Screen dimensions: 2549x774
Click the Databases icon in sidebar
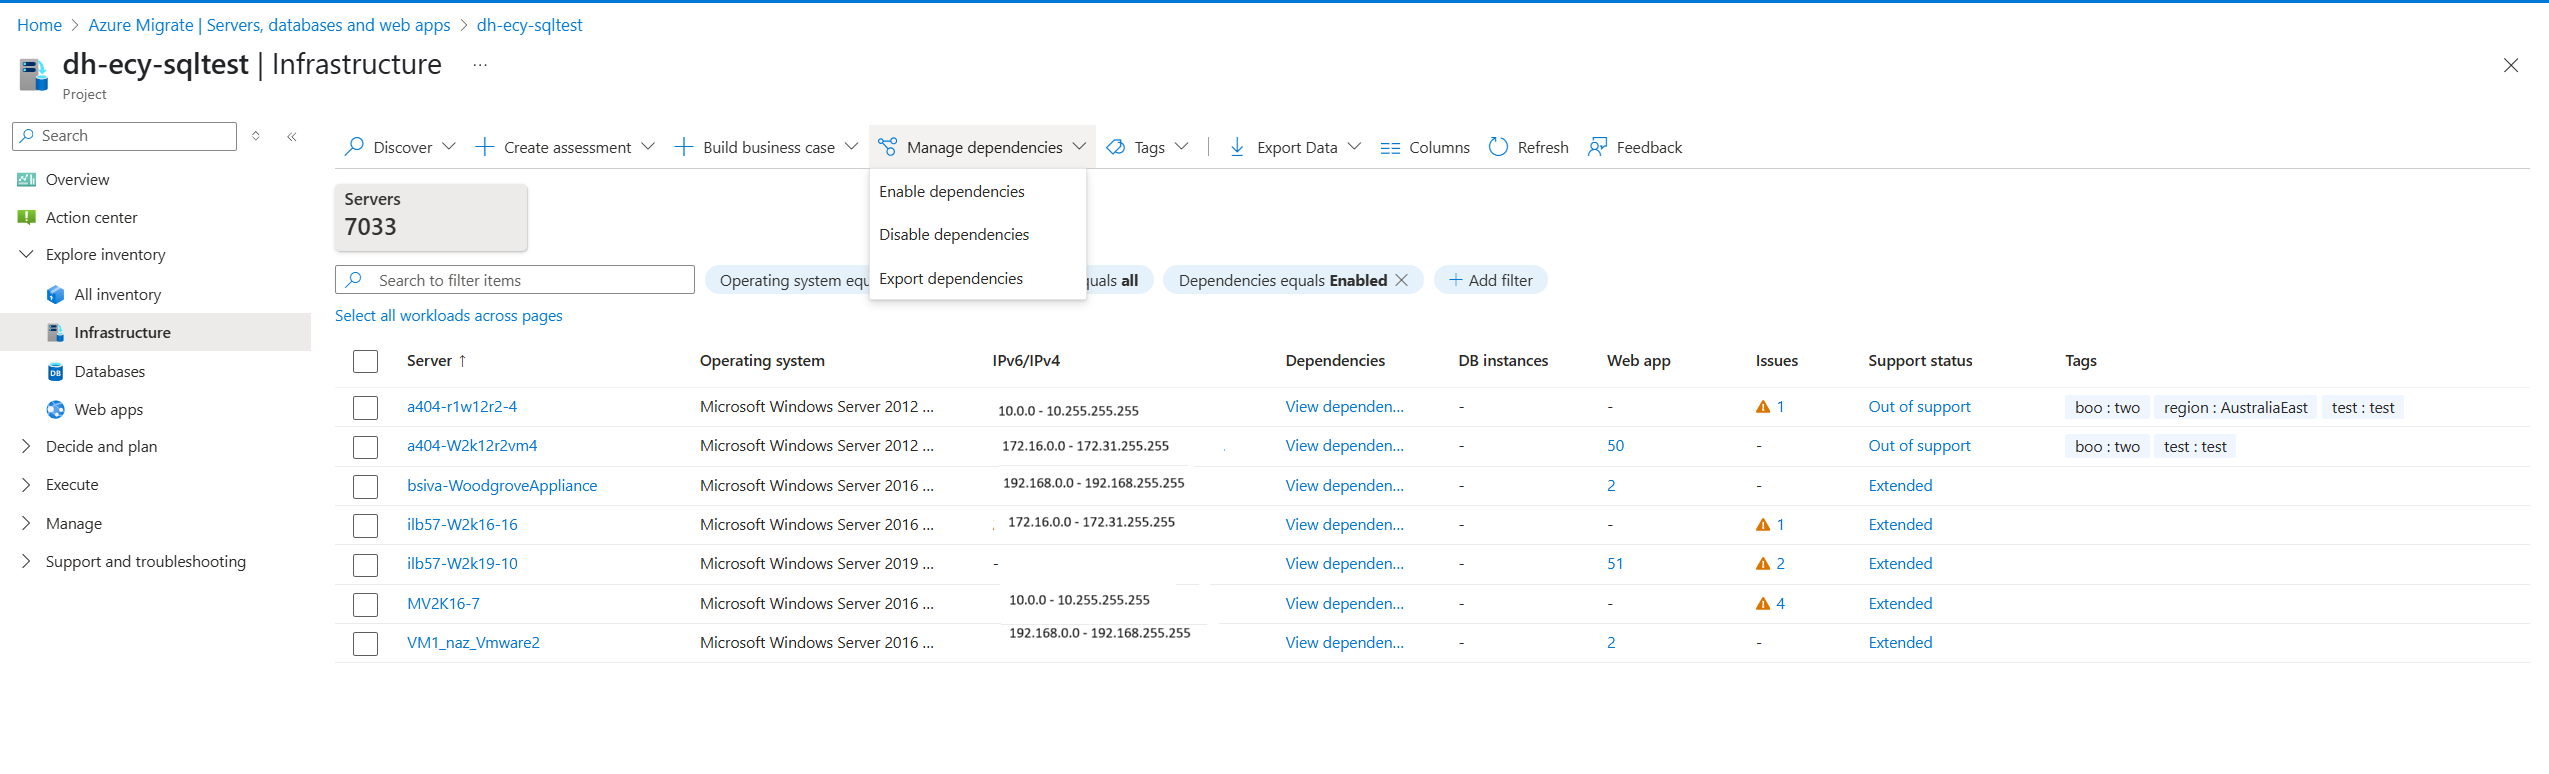point(56,372)
